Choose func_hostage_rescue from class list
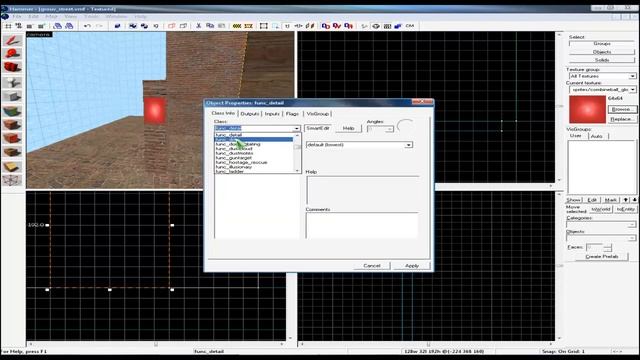The image size is (640, 360). point(241,162)
